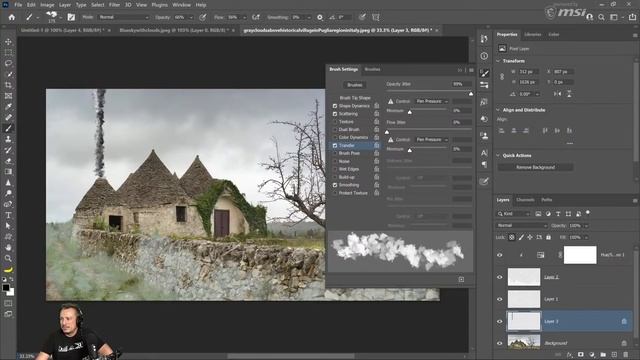Add a layer mask
Viewport: 640px width, 360px height.
(x=580, y=355)
